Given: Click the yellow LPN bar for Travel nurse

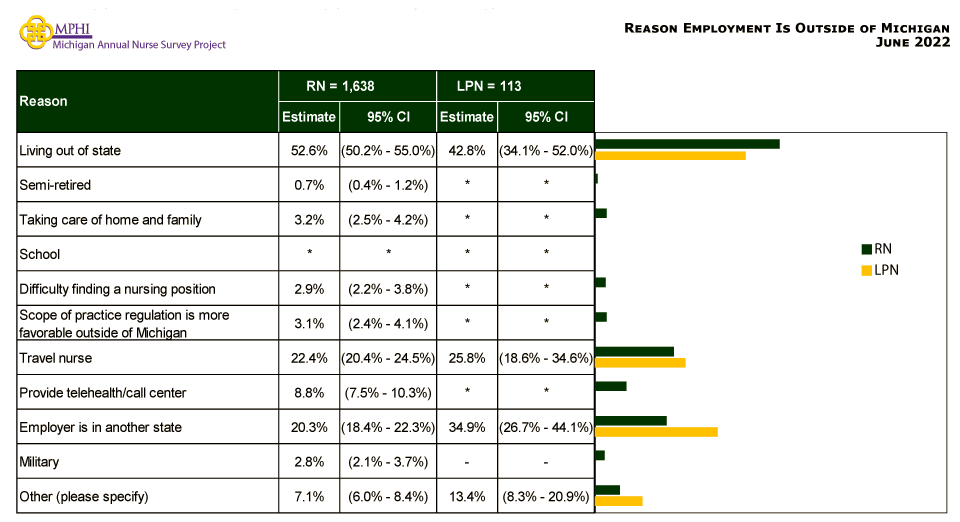Looking at the screenshot, I should pos(640,363).
